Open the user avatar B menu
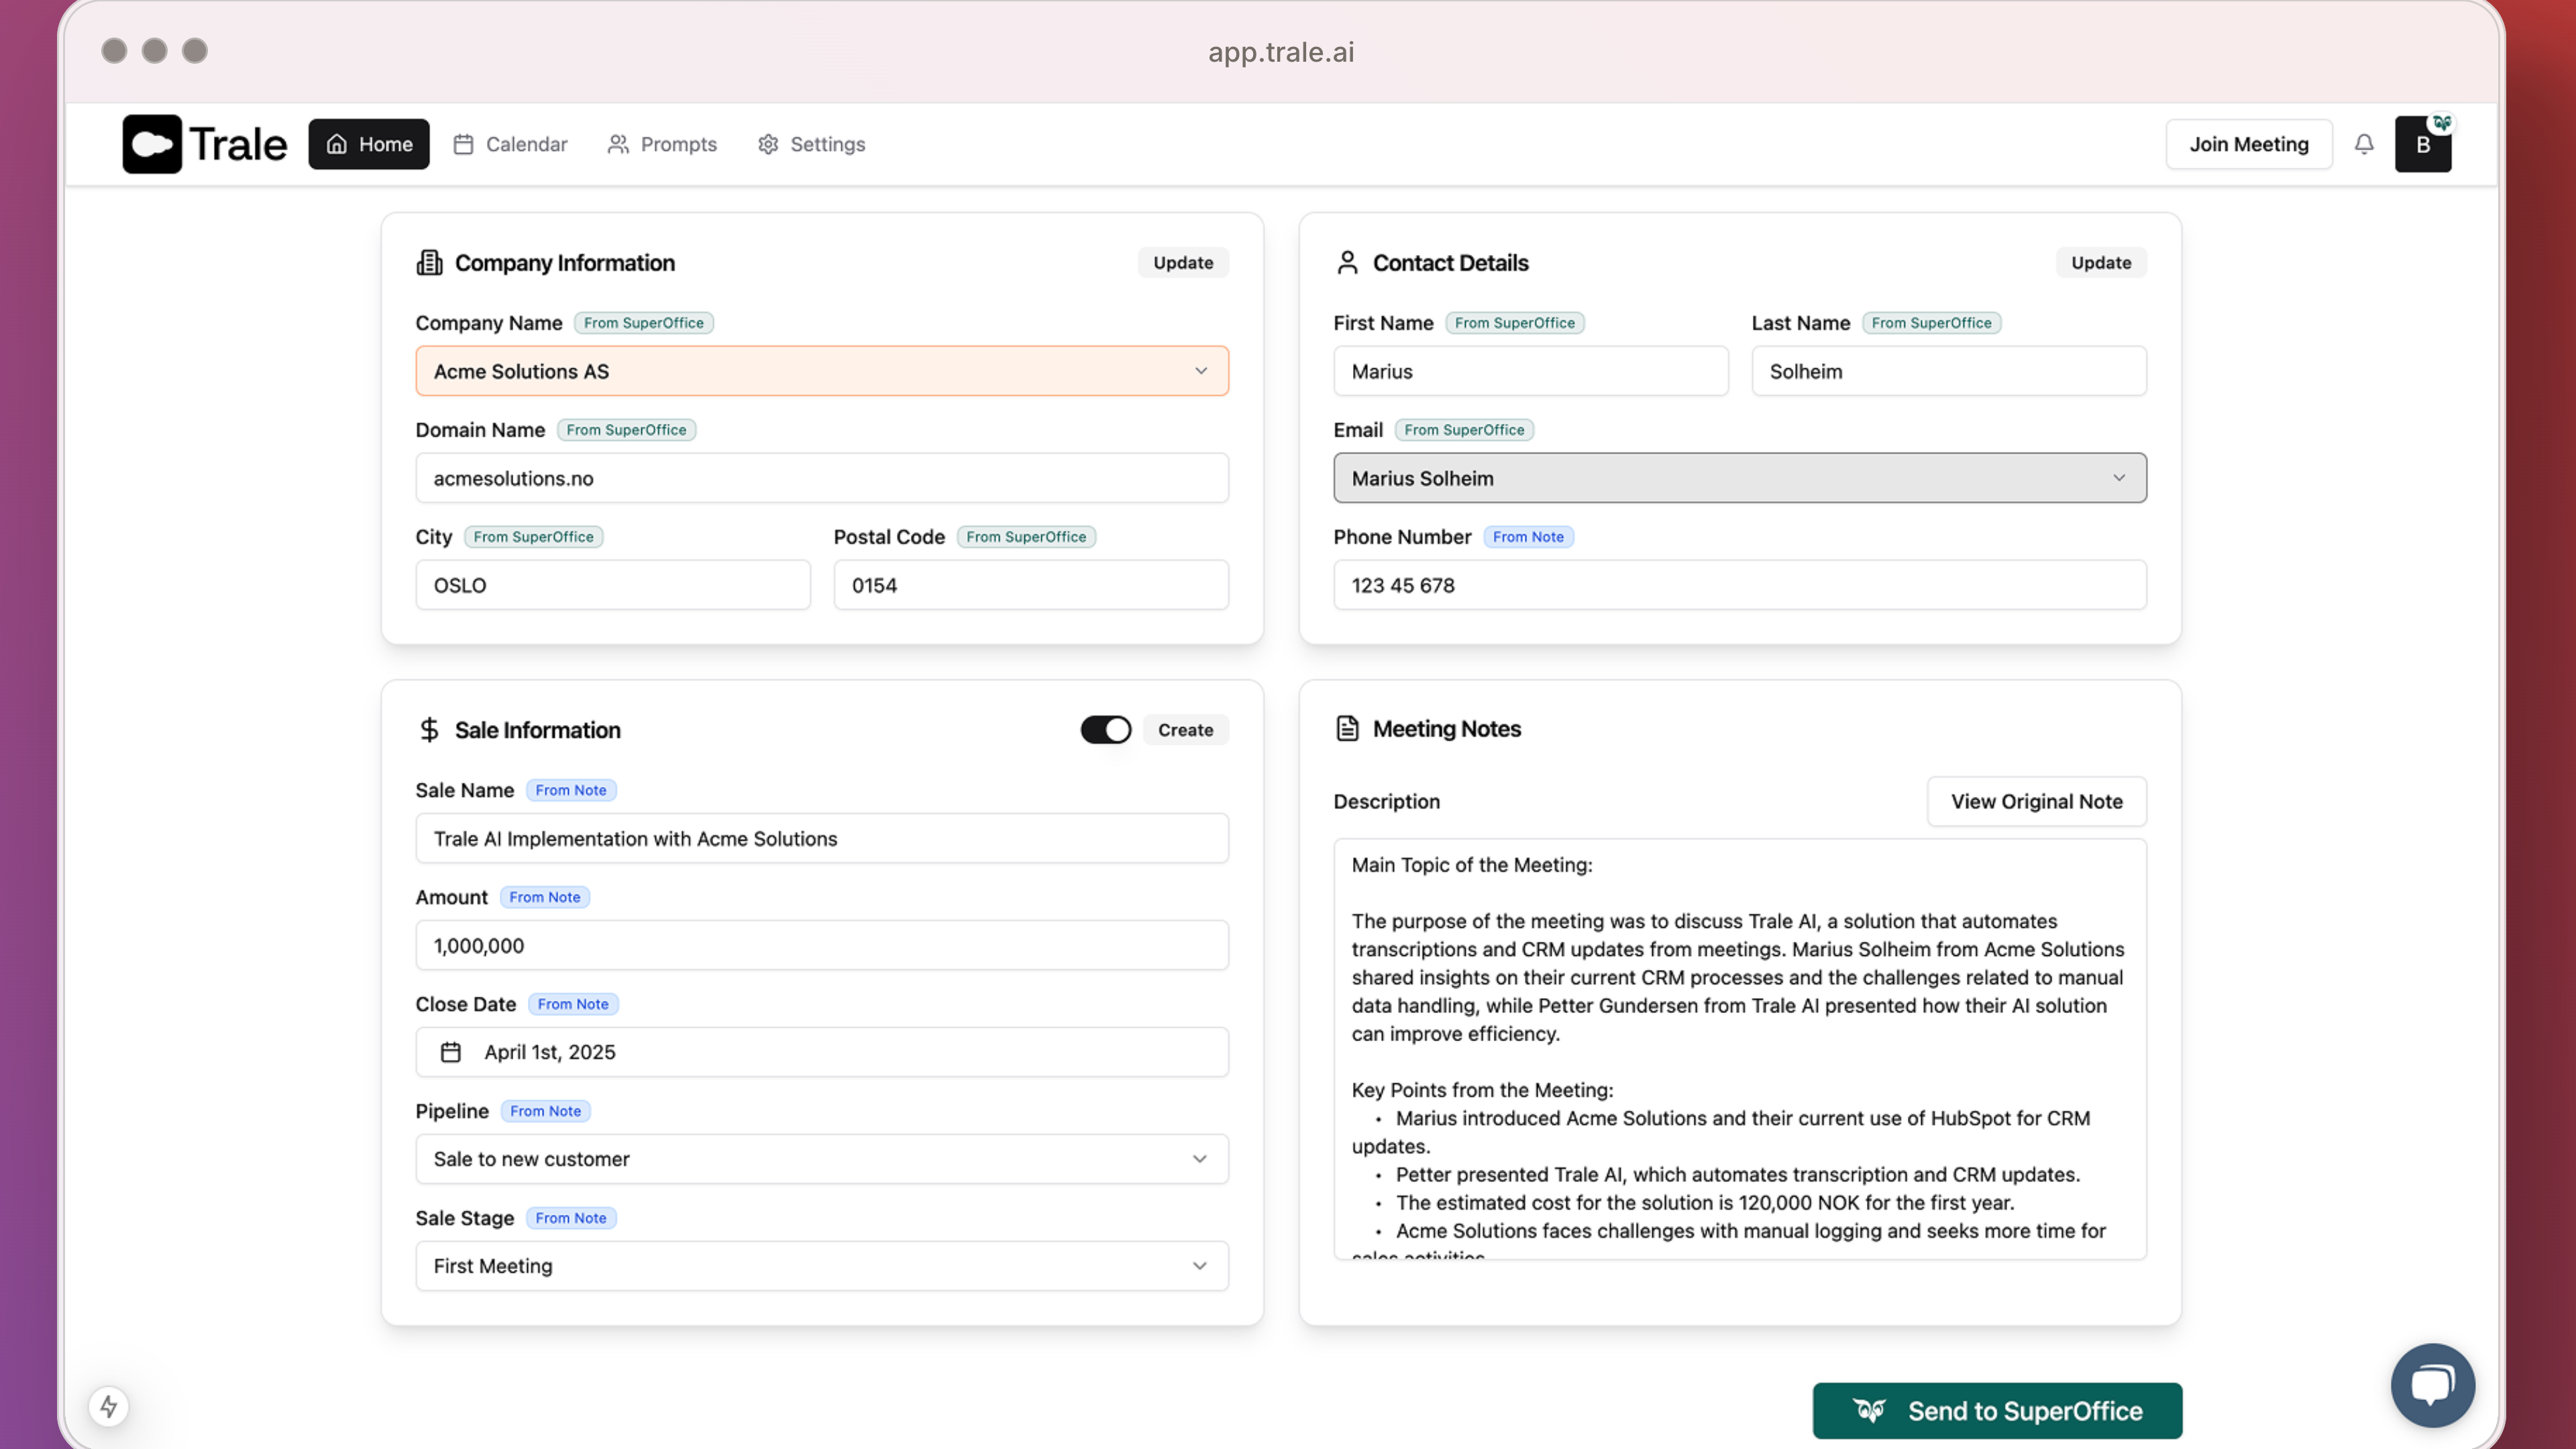 [2423, 144]
